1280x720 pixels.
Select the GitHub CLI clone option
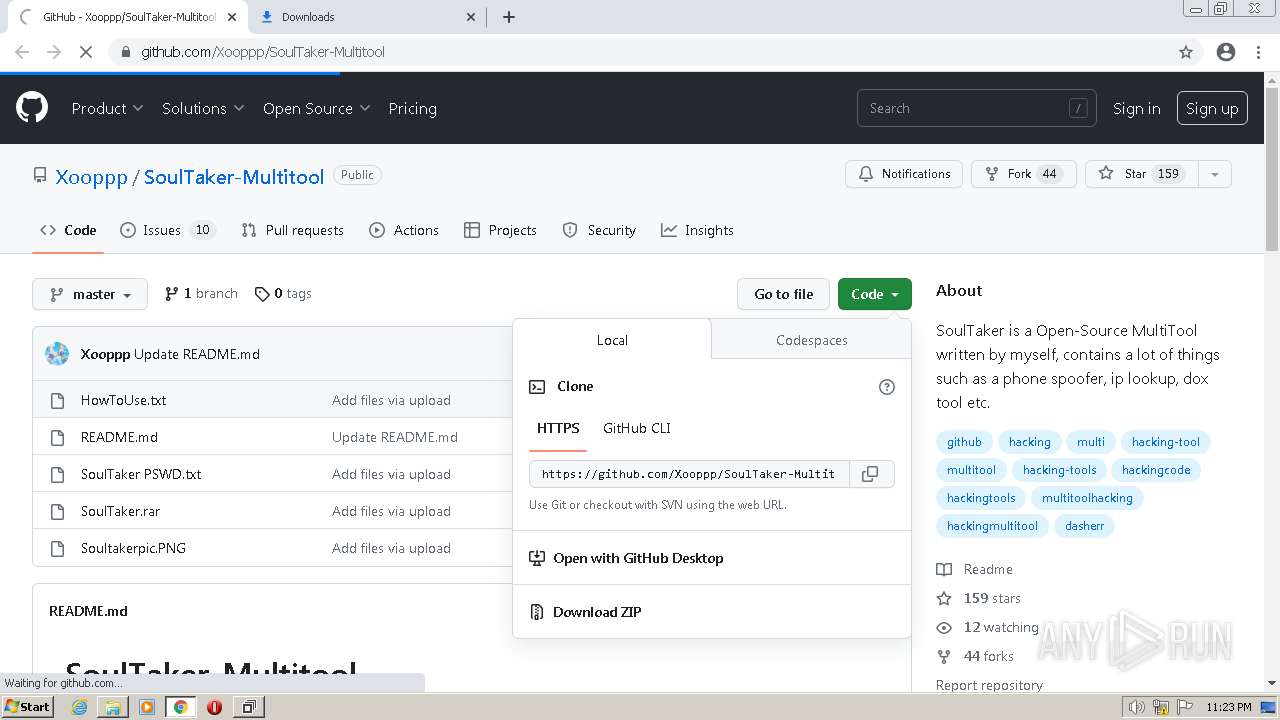click(x=637, y=428)
